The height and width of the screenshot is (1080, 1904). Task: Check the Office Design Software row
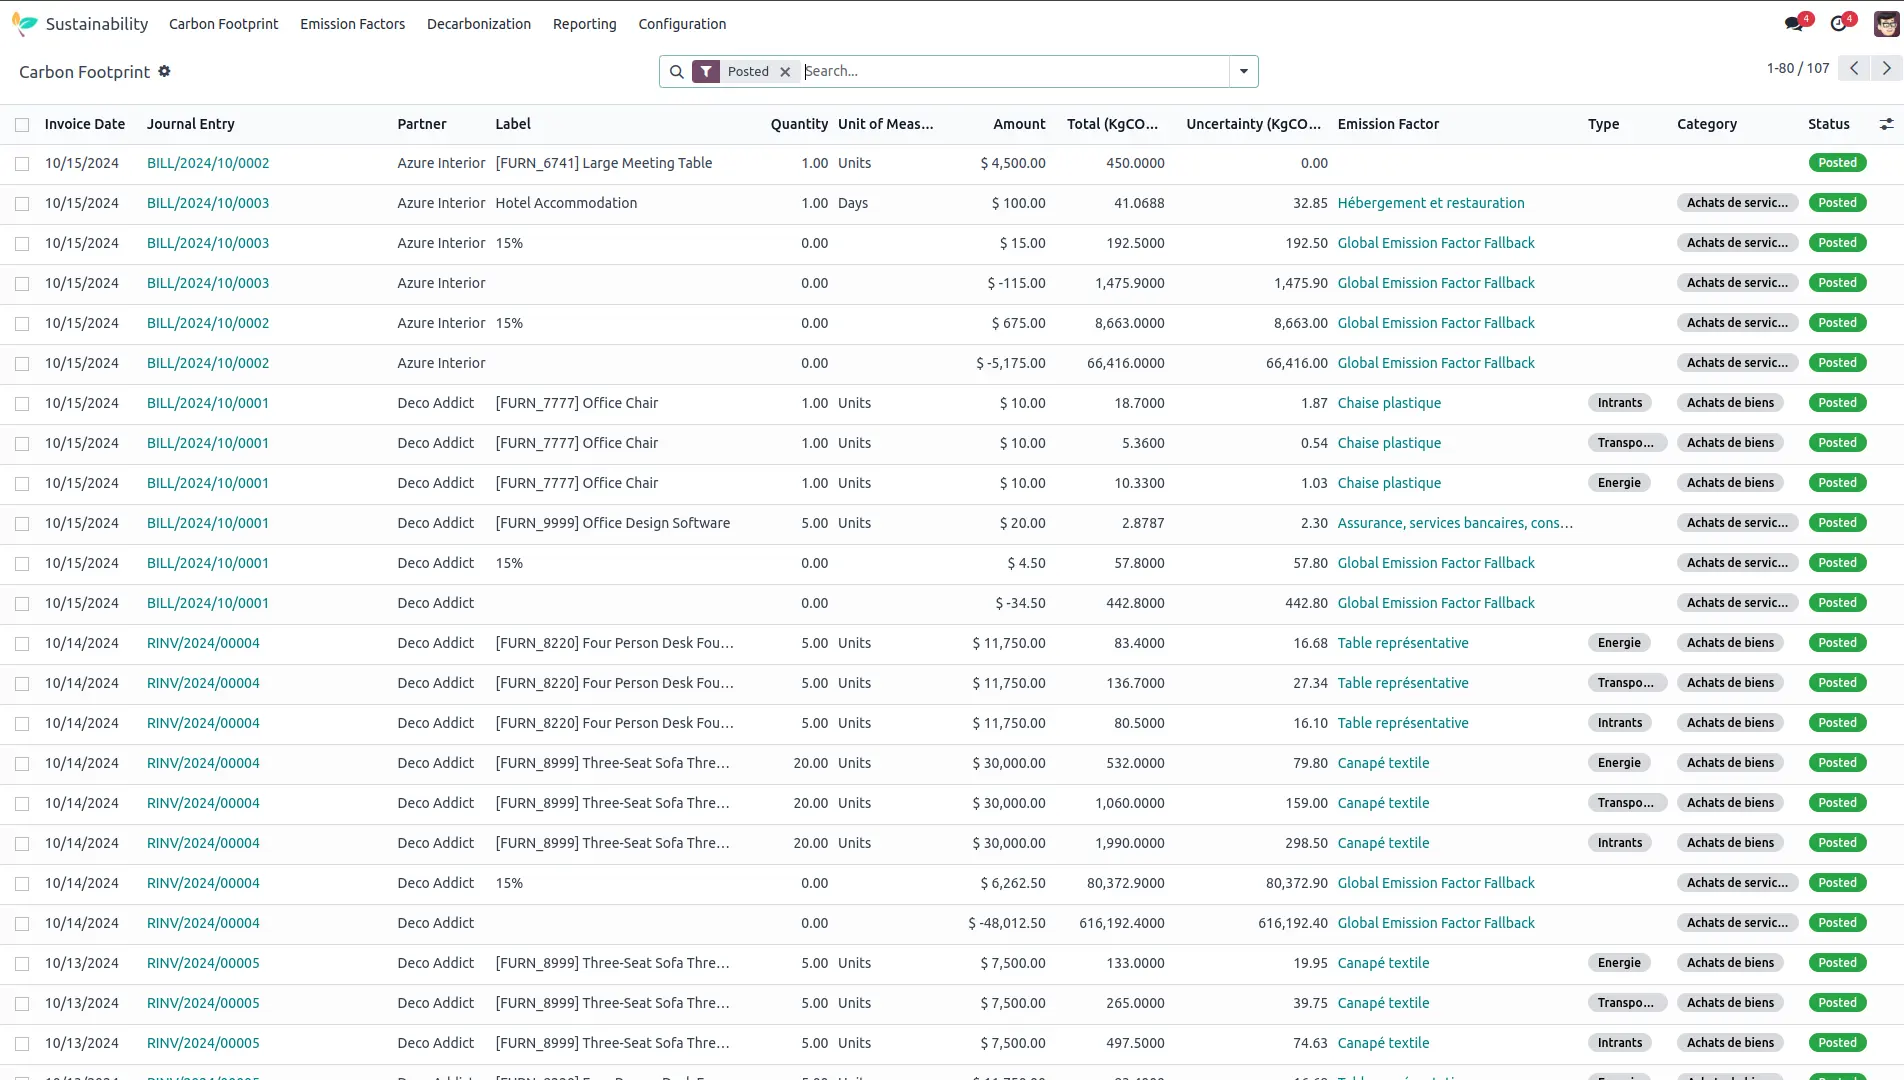tap(22, 524)
